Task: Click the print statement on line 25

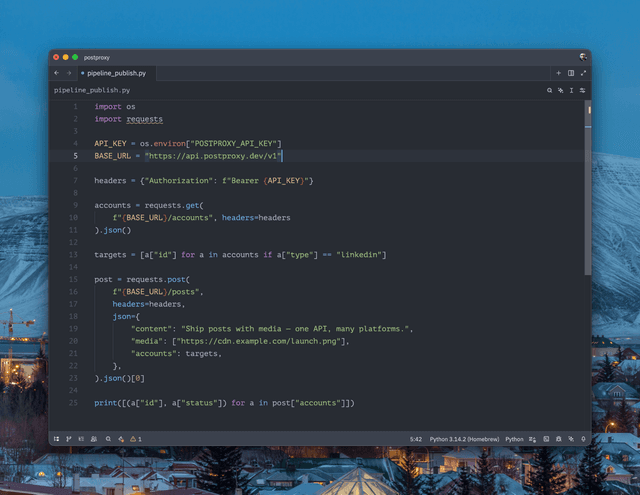Action: coord(224,403)
